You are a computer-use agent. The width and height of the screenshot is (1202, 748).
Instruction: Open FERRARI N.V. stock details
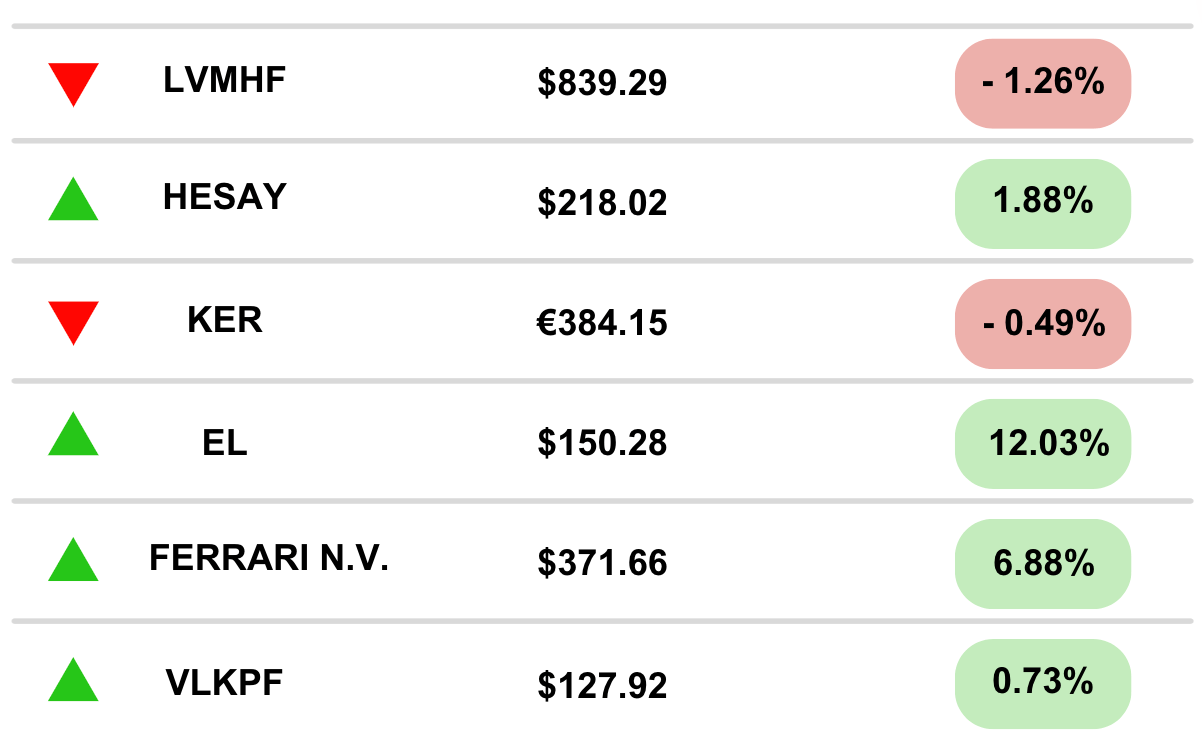coord(269,558)
